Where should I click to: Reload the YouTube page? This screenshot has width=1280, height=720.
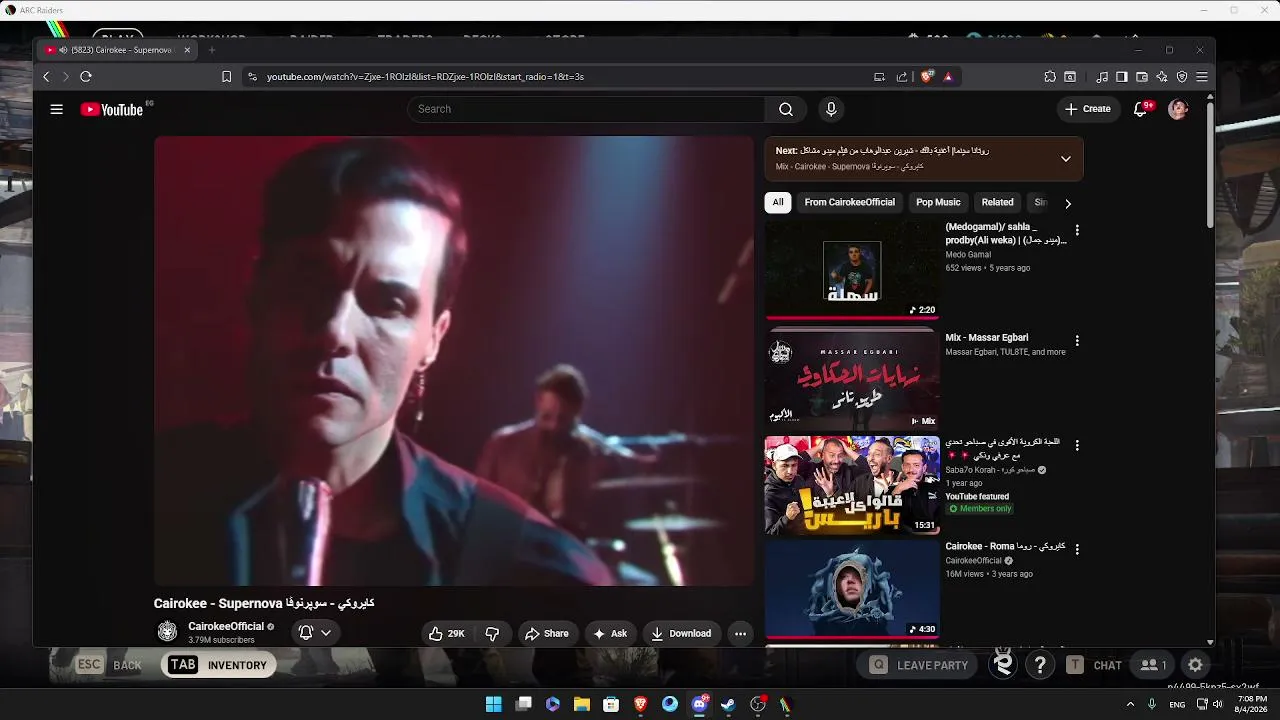(86, 77)
